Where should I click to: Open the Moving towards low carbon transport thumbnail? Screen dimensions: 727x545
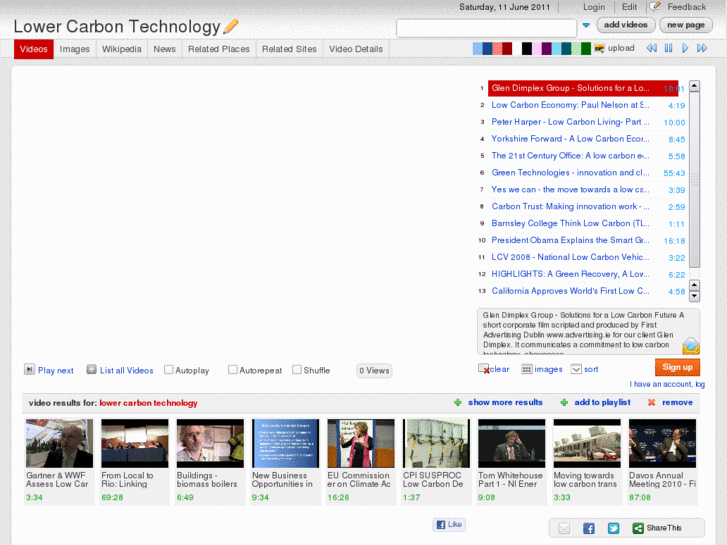point(587,443)
